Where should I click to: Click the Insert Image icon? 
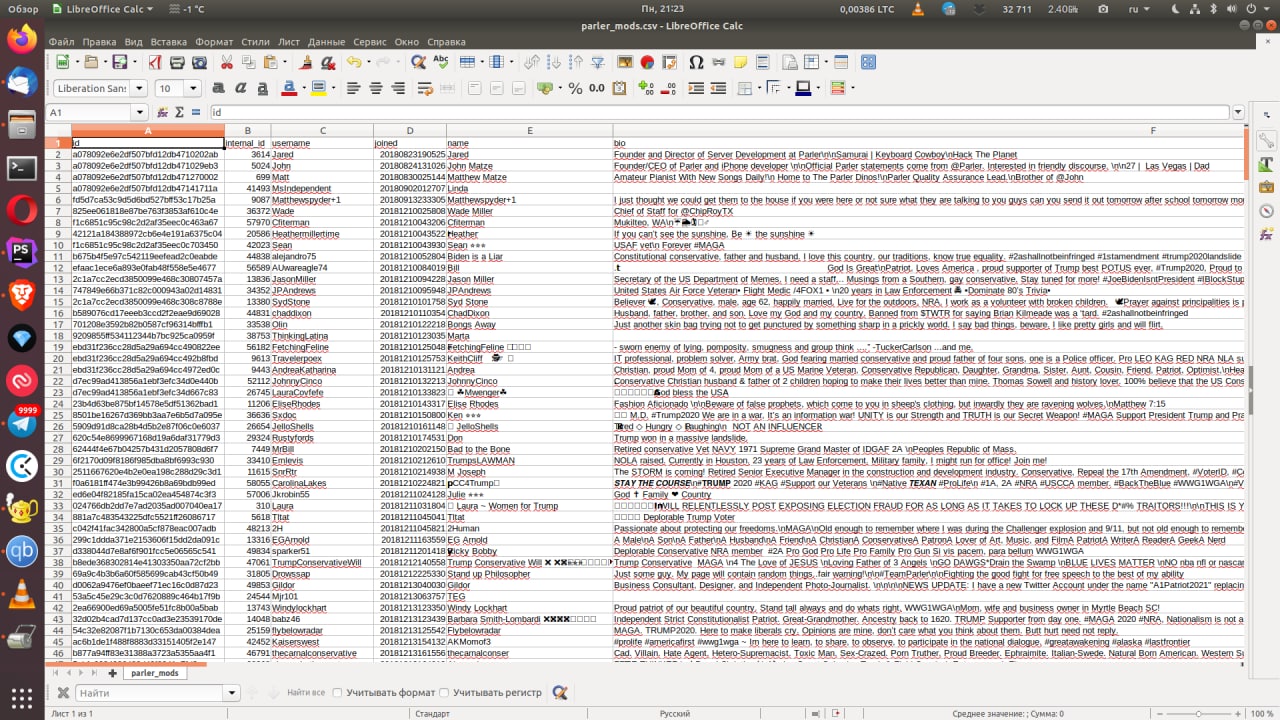[625, 62]
